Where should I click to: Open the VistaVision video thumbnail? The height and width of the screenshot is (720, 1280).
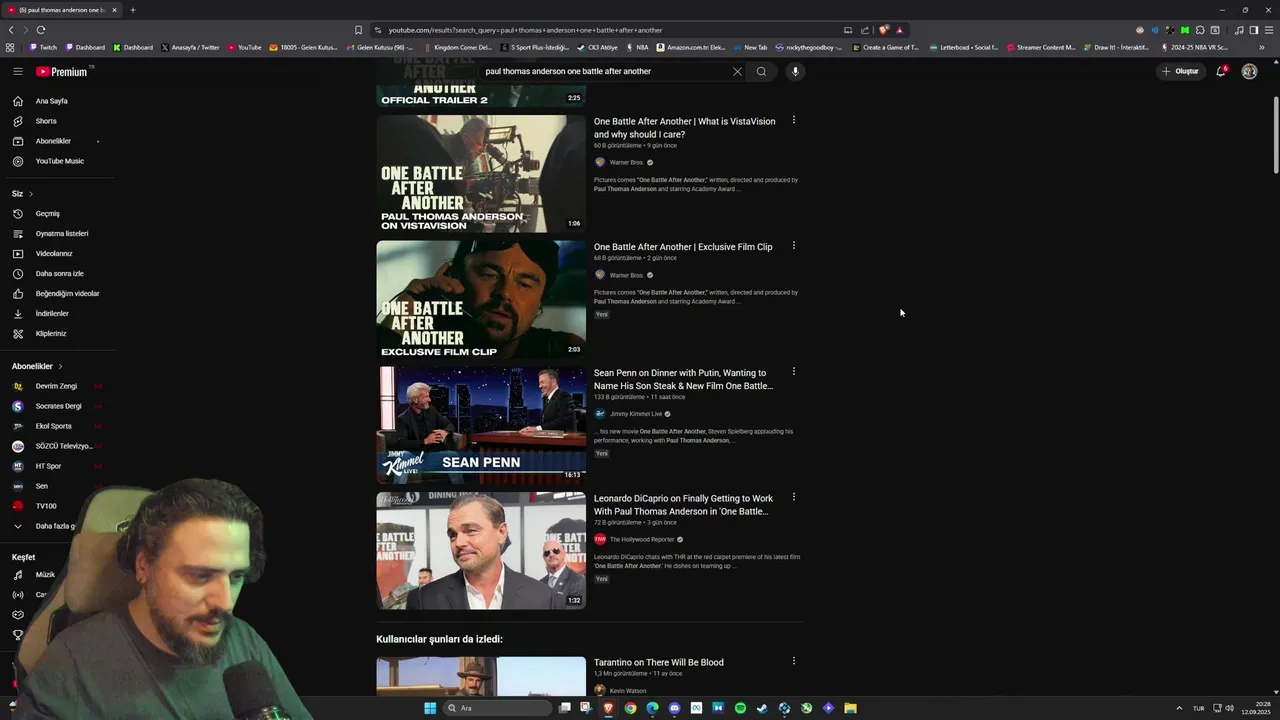[x=481, y=174]
